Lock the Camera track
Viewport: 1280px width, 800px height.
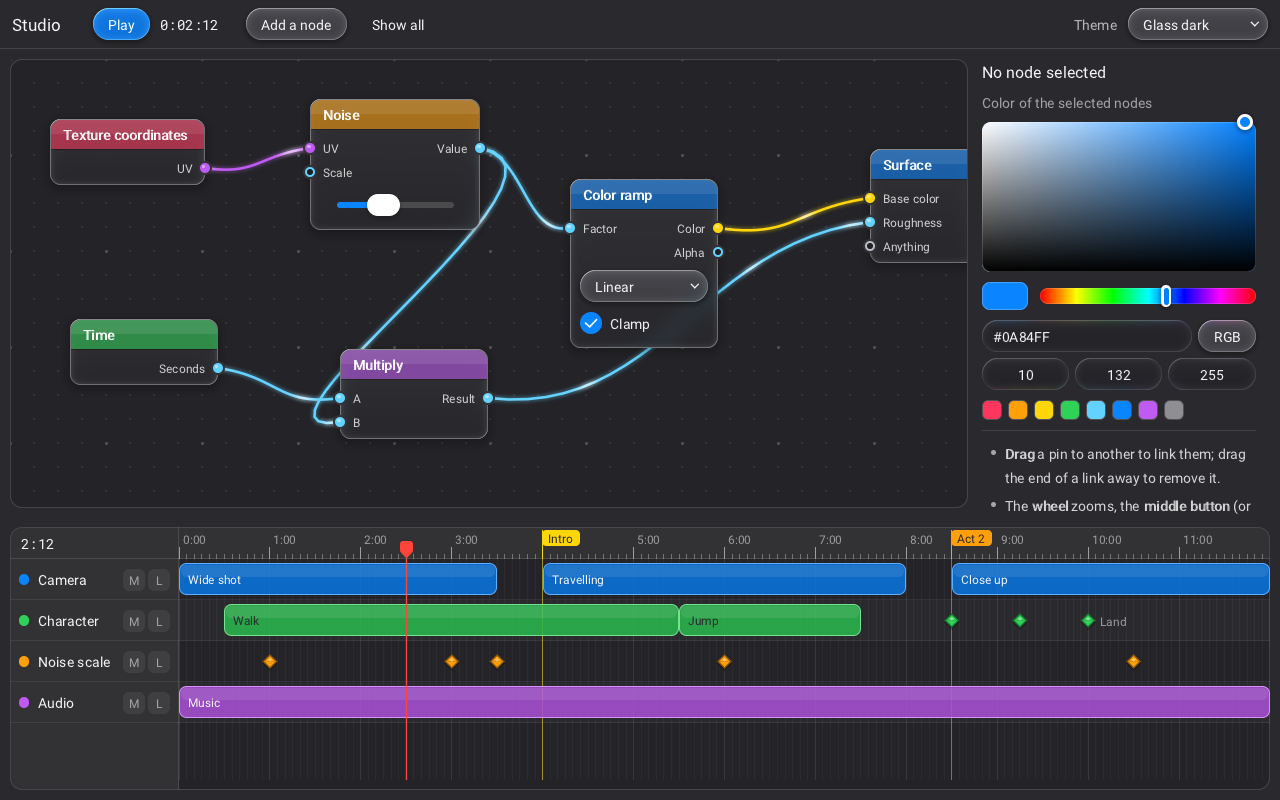(159, 580)
